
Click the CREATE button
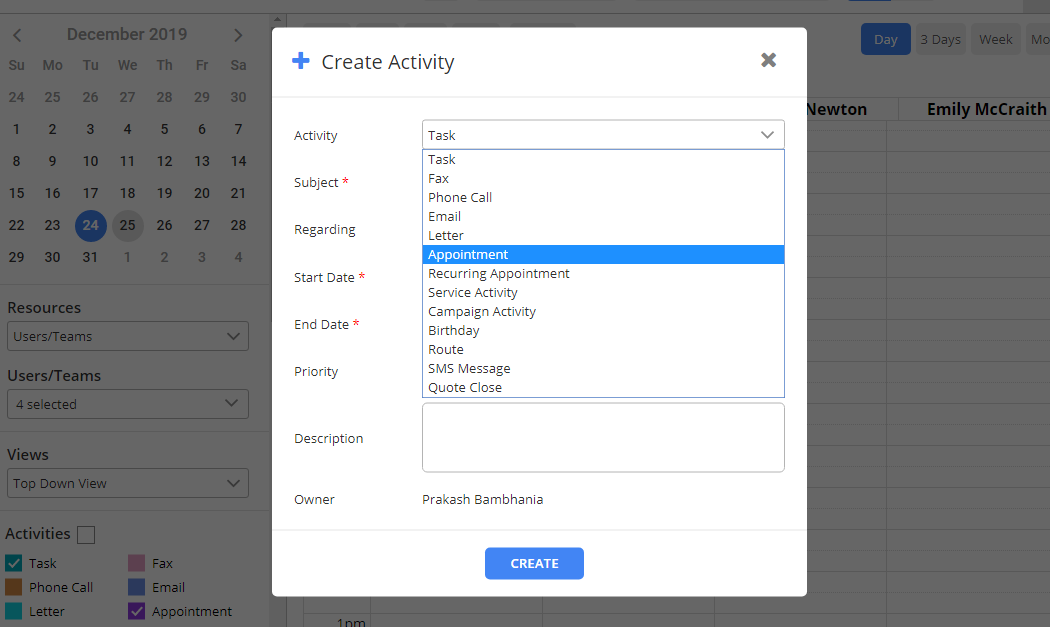pyautogui.click(x=534, y=563)
